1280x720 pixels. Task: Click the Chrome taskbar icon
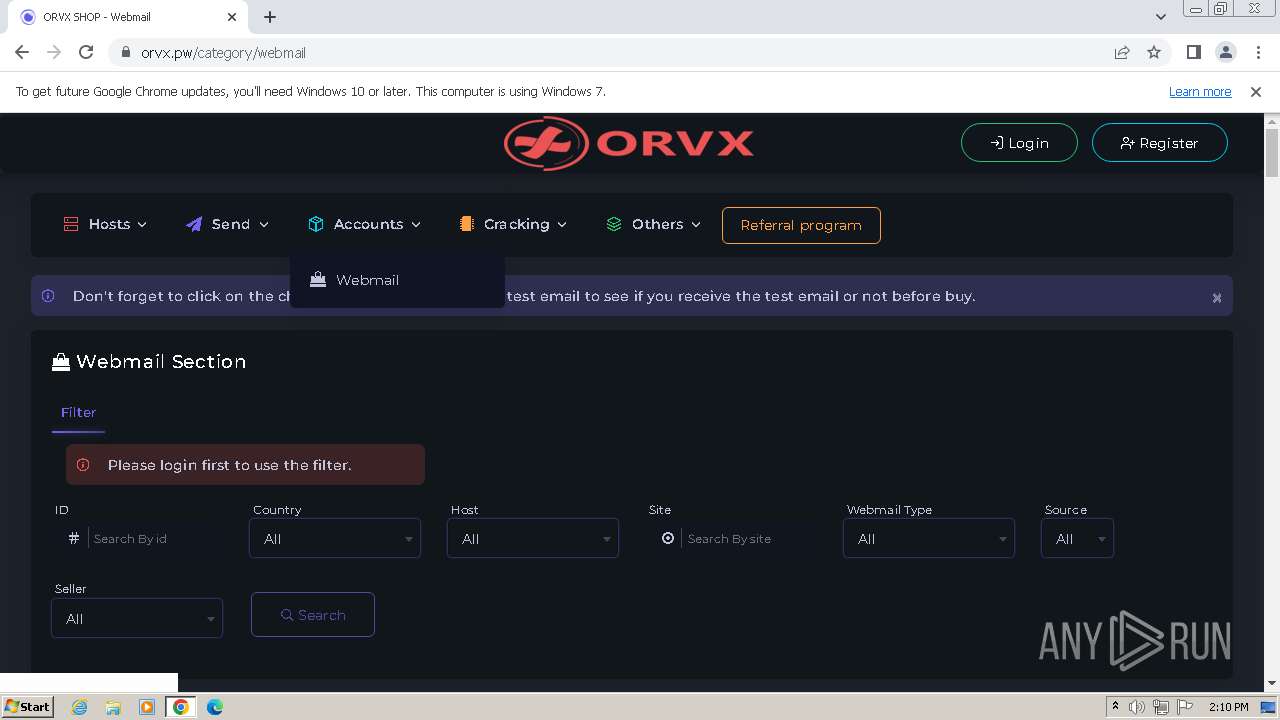pos(181,707)
